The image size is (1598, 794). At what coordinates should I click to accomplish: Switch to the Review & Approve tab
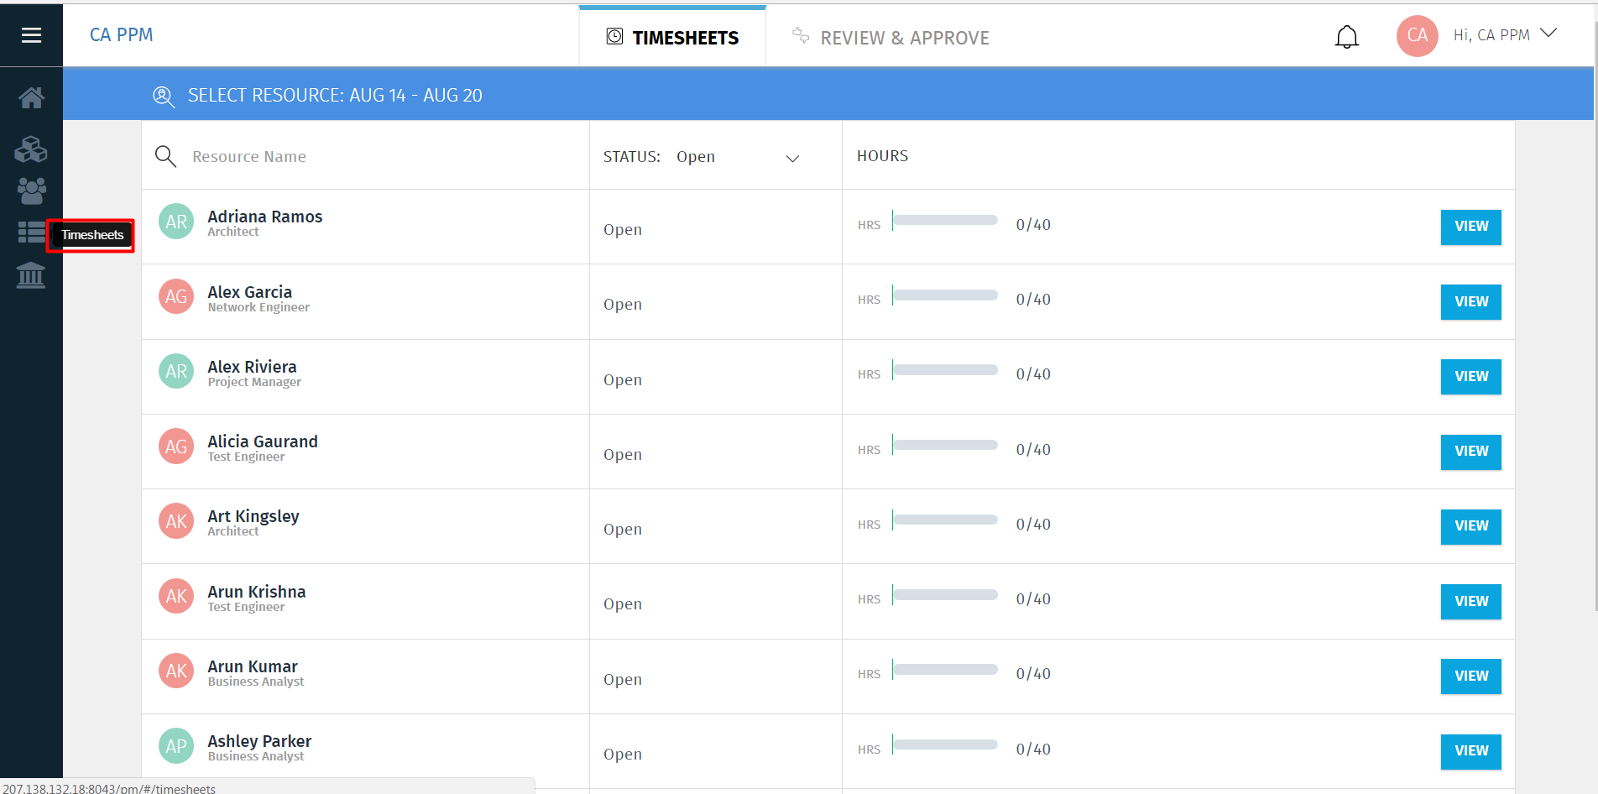[891, 37]
